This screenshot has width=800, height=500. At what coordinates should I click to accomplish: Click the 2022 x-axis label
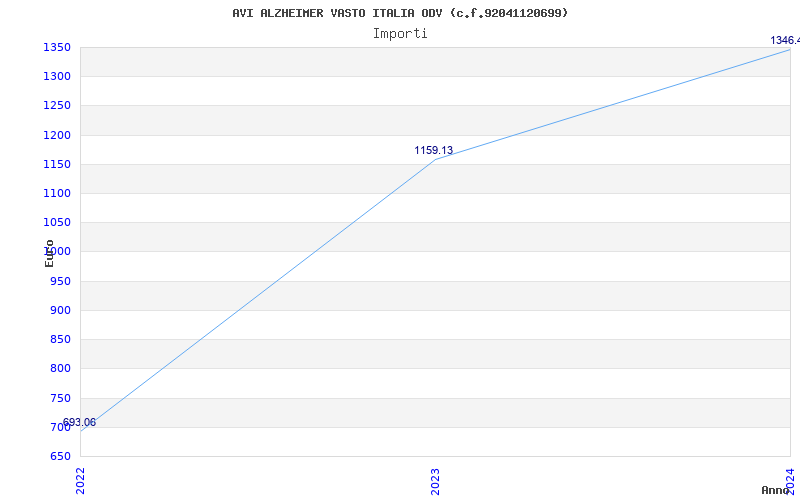[81, 481]
